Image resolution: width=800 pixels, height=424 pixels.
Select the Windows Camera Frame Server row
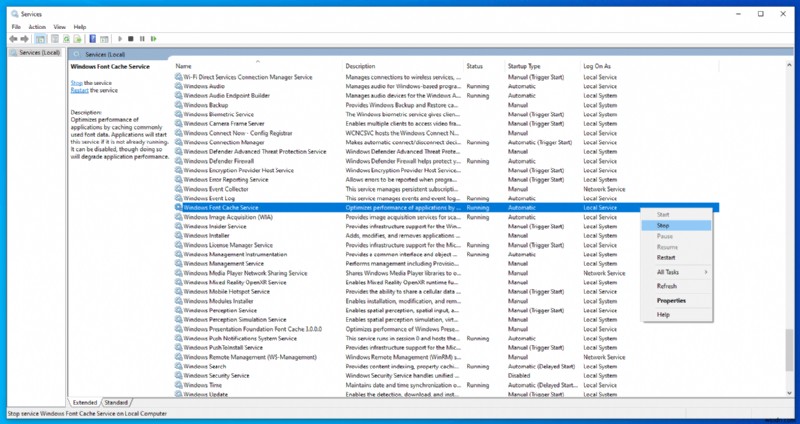(x=446, y=123)
